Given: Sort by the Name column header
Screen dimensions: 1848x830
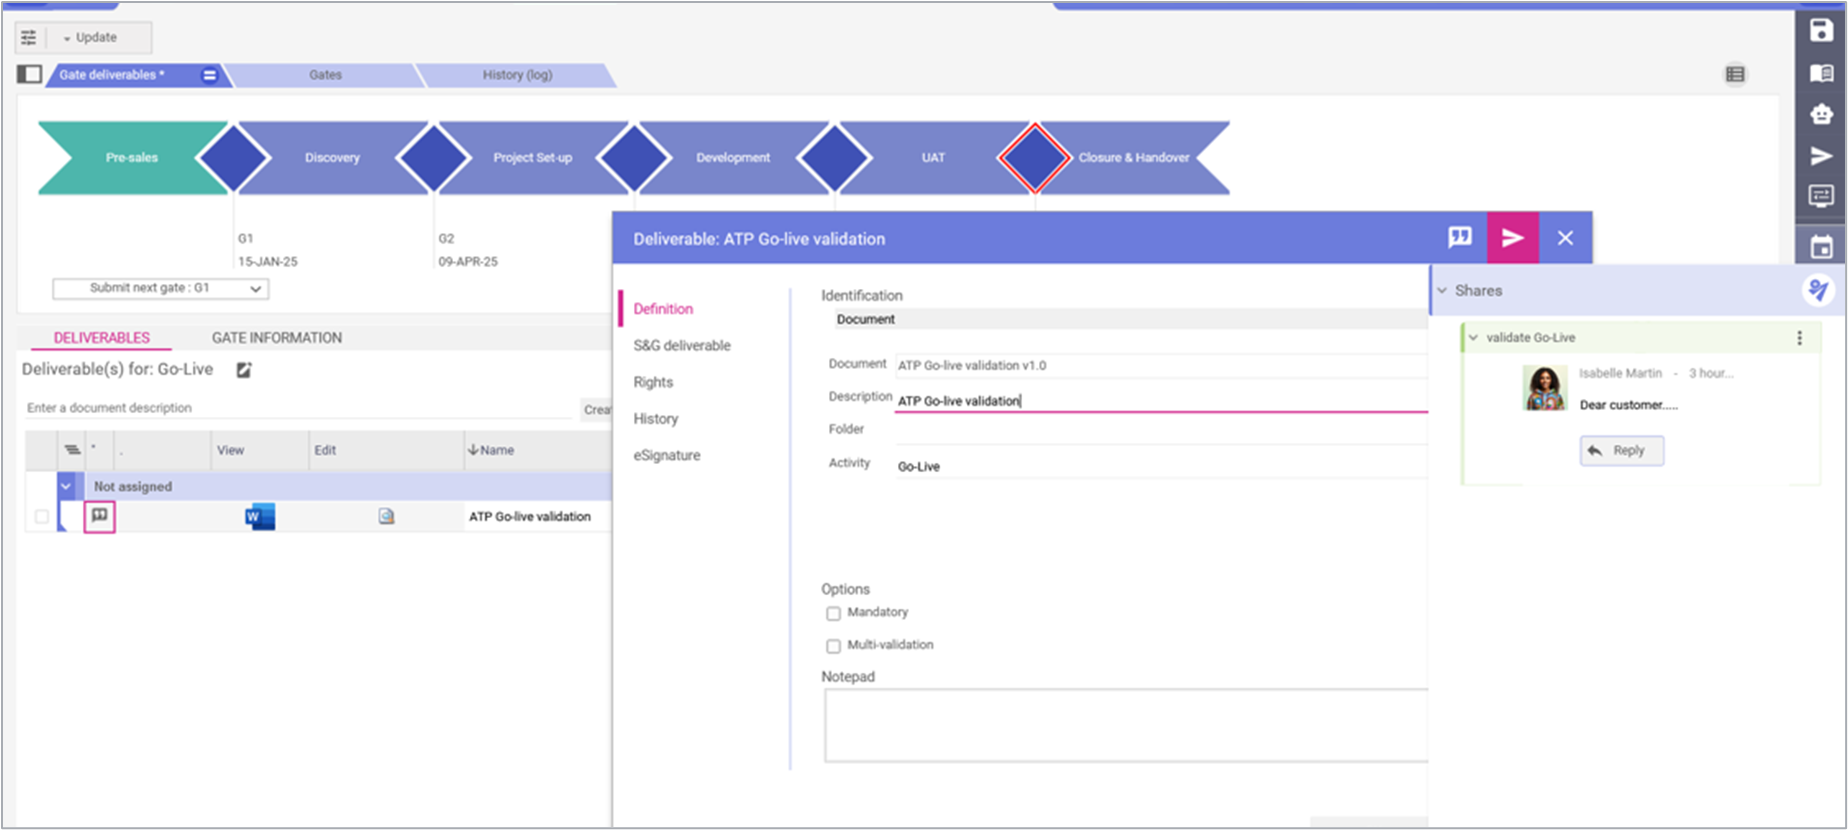Looking at the screenshot, I should pos(490,450).
